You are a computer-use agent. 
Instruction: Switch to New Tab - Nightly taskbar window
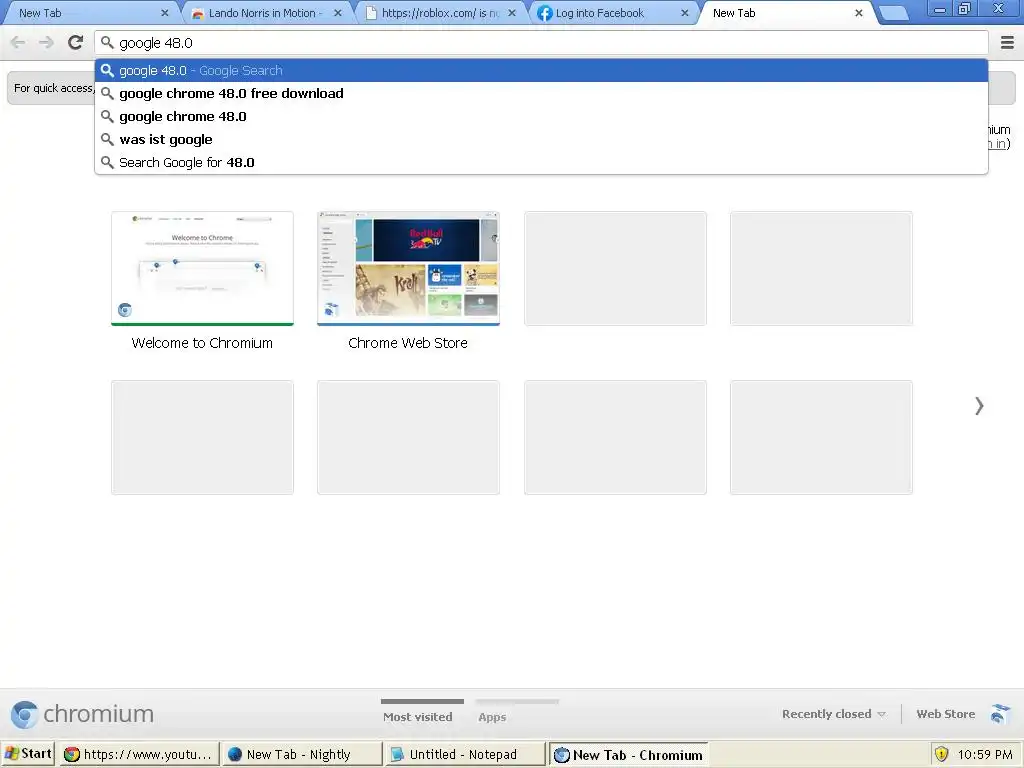(x=301, y=754)
